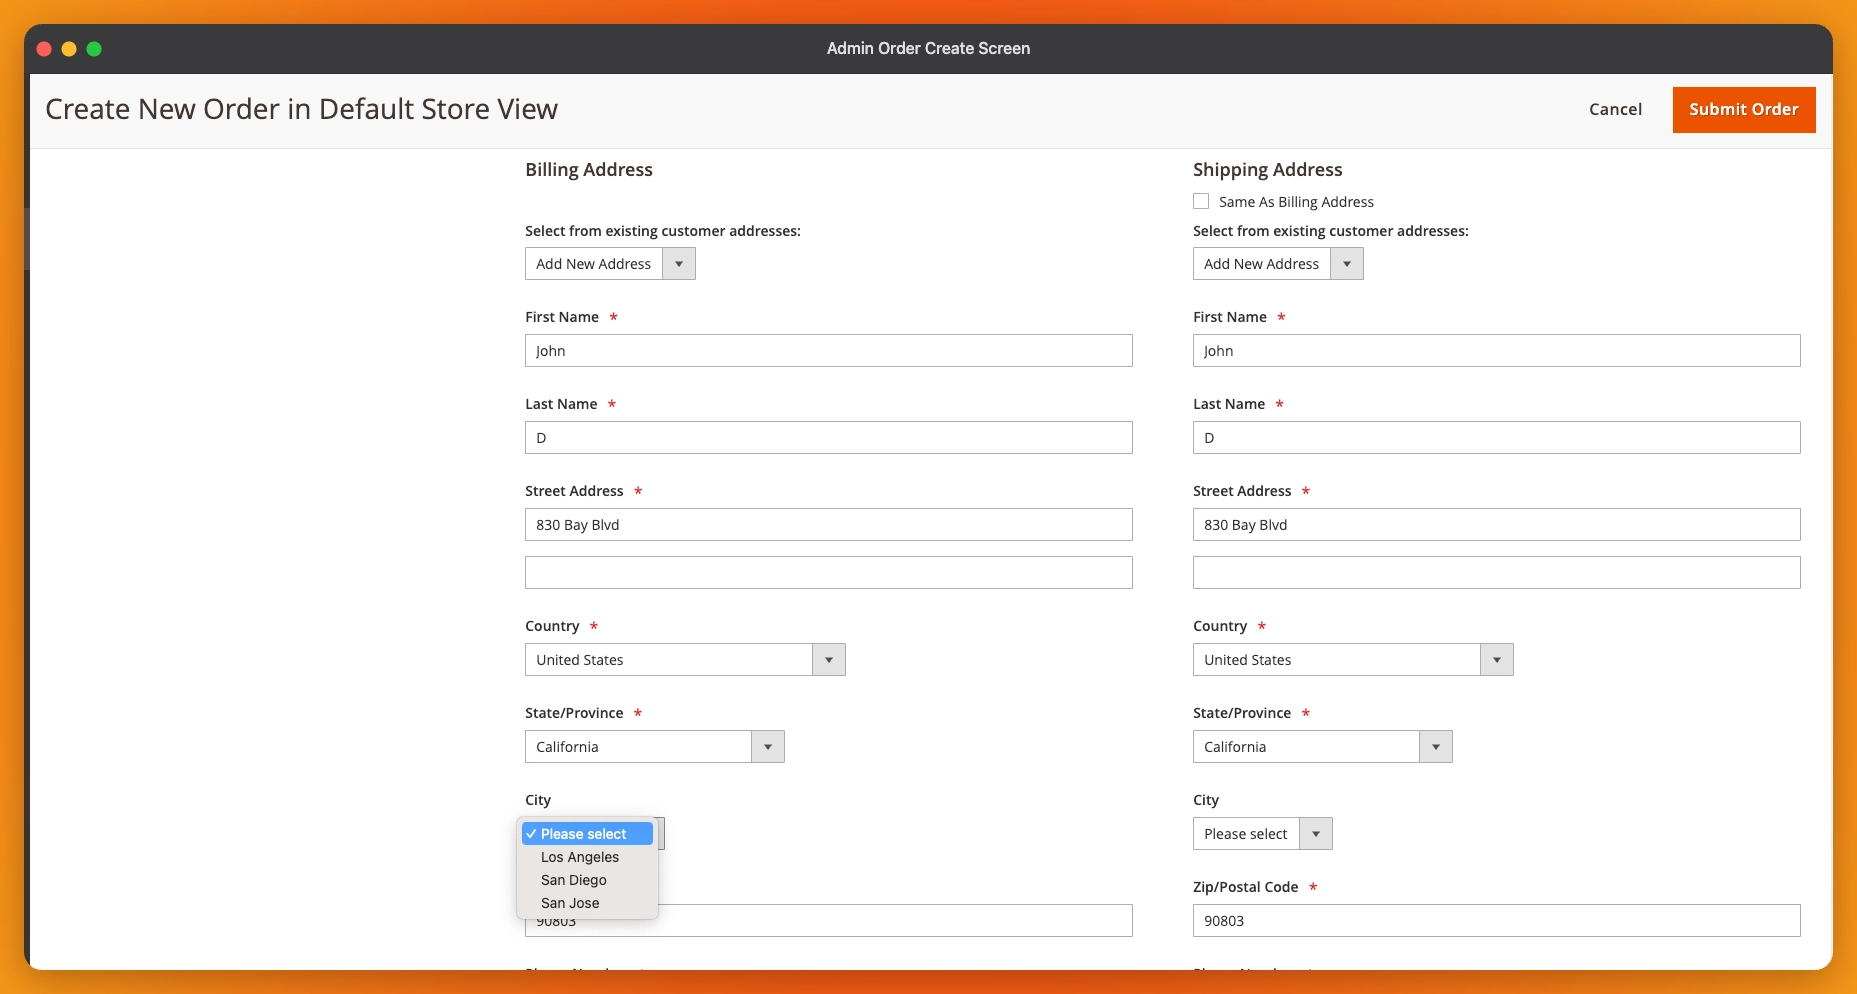Choose San Jose from city list
The image size is (1857, 994).
pyautogui.click(x=587, y=903)
